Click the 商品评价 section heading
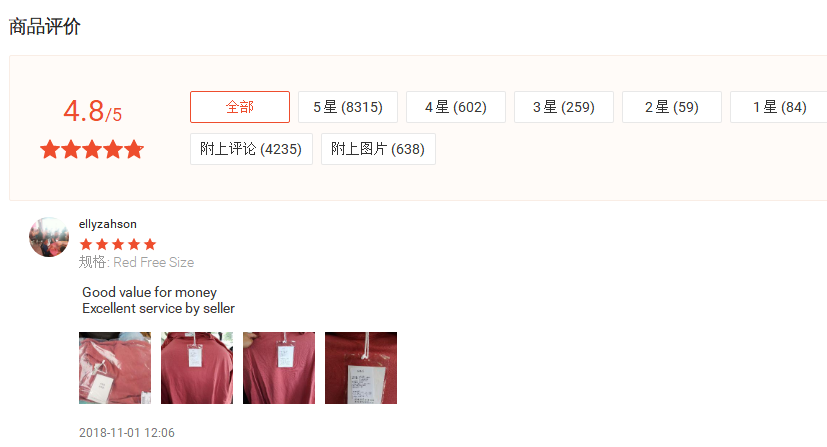 (45, 26)
